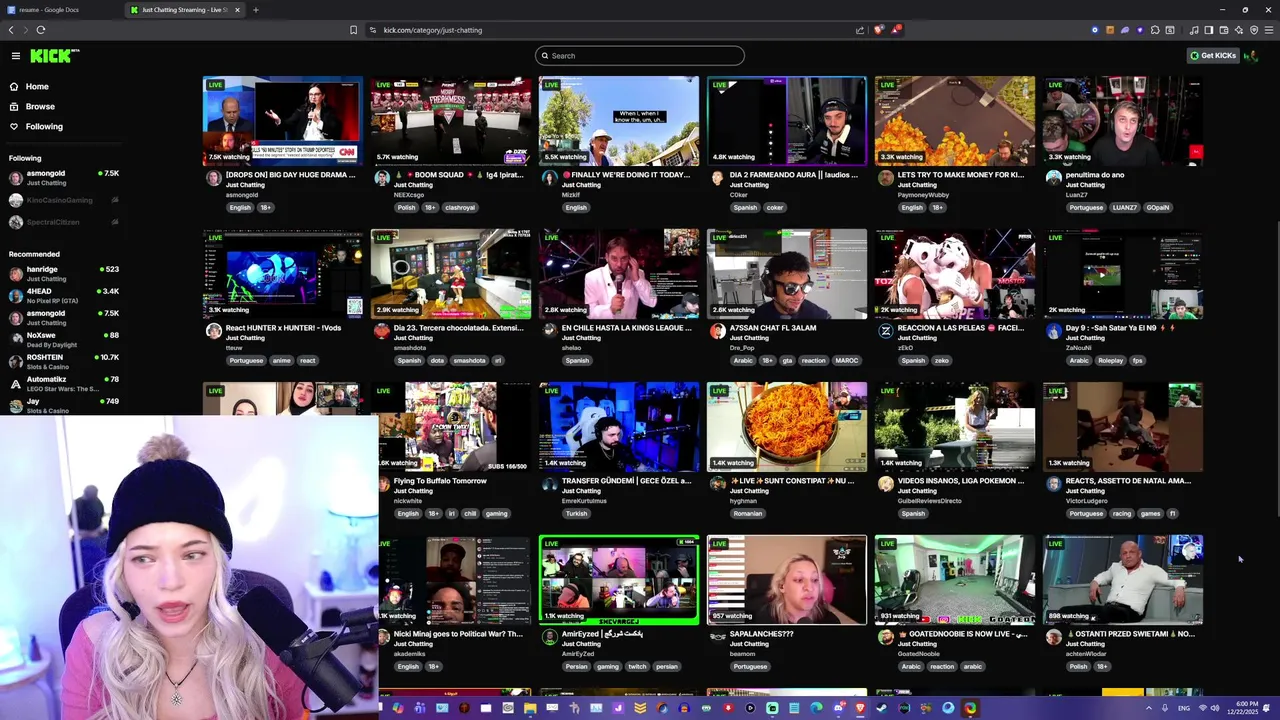Click the Romanian tag under SUNT CONSTIPAT

coord(748,514)
